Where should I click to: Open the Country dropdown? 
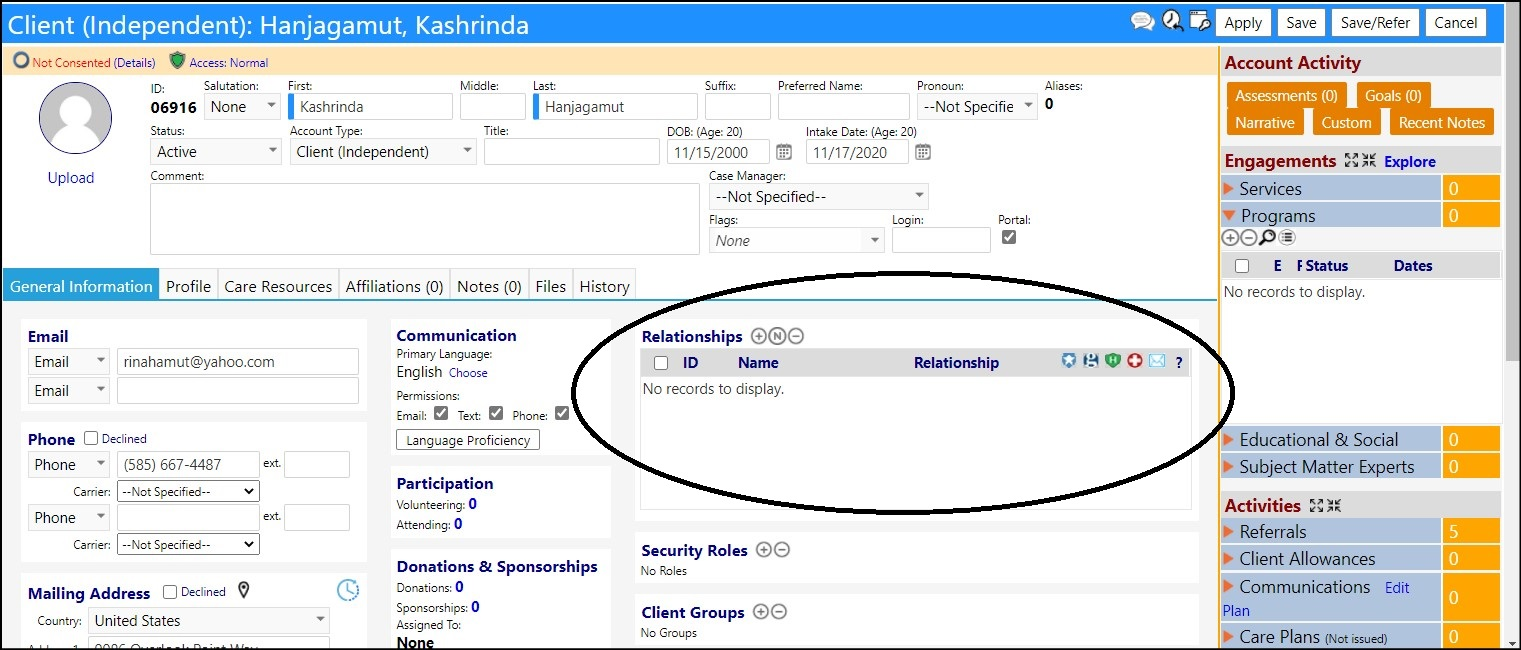[x=209, y=621]
